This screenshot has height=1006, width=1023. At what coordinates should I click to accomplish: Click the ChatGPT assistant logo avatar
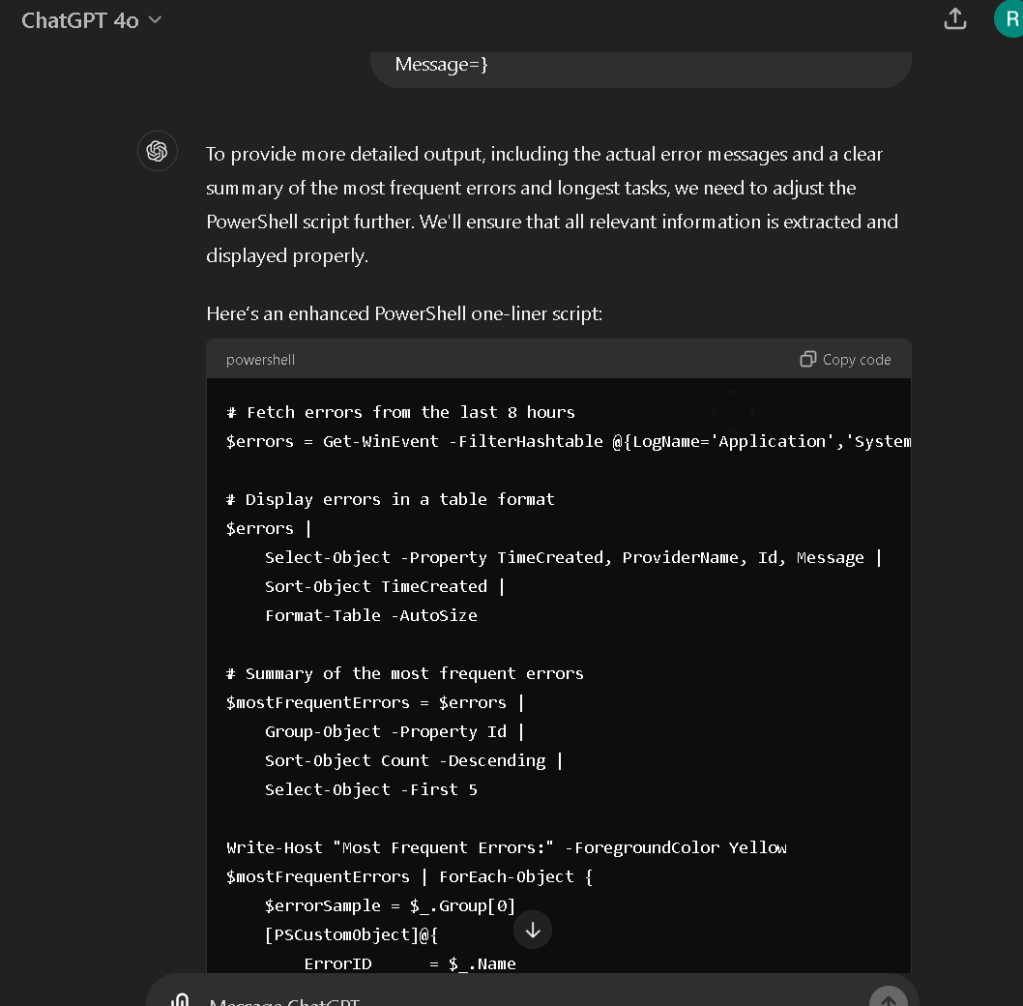[157, 151]
